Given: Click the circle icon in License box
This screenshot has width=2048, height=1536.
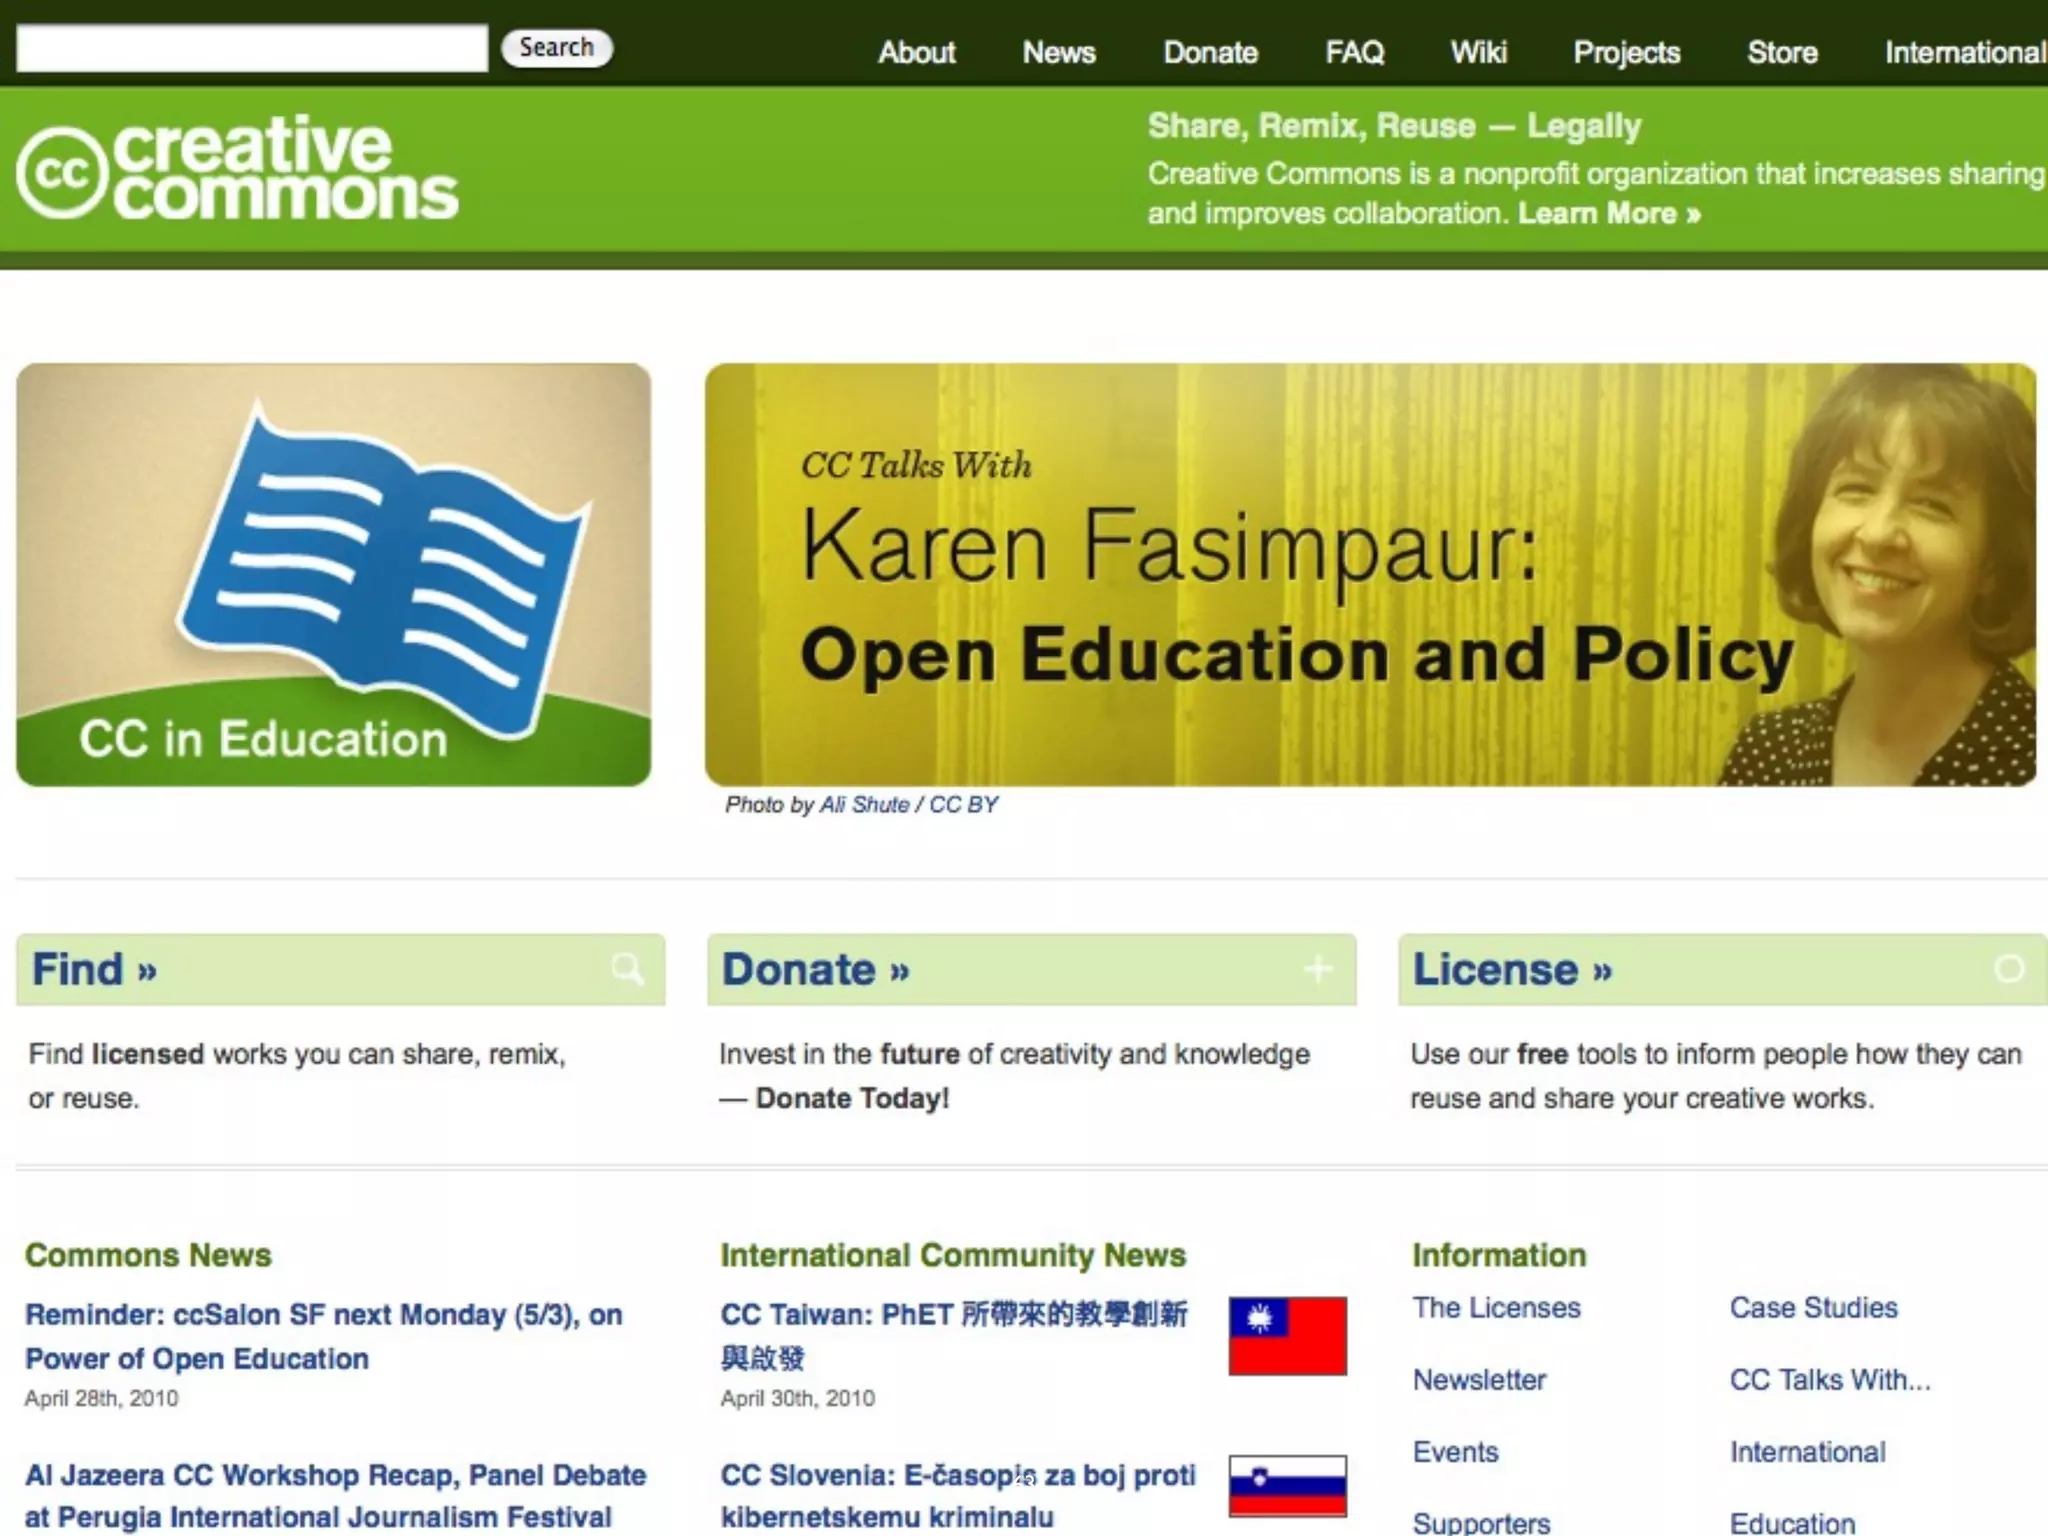Looking at the screenshot, I should pos(2009,968).
